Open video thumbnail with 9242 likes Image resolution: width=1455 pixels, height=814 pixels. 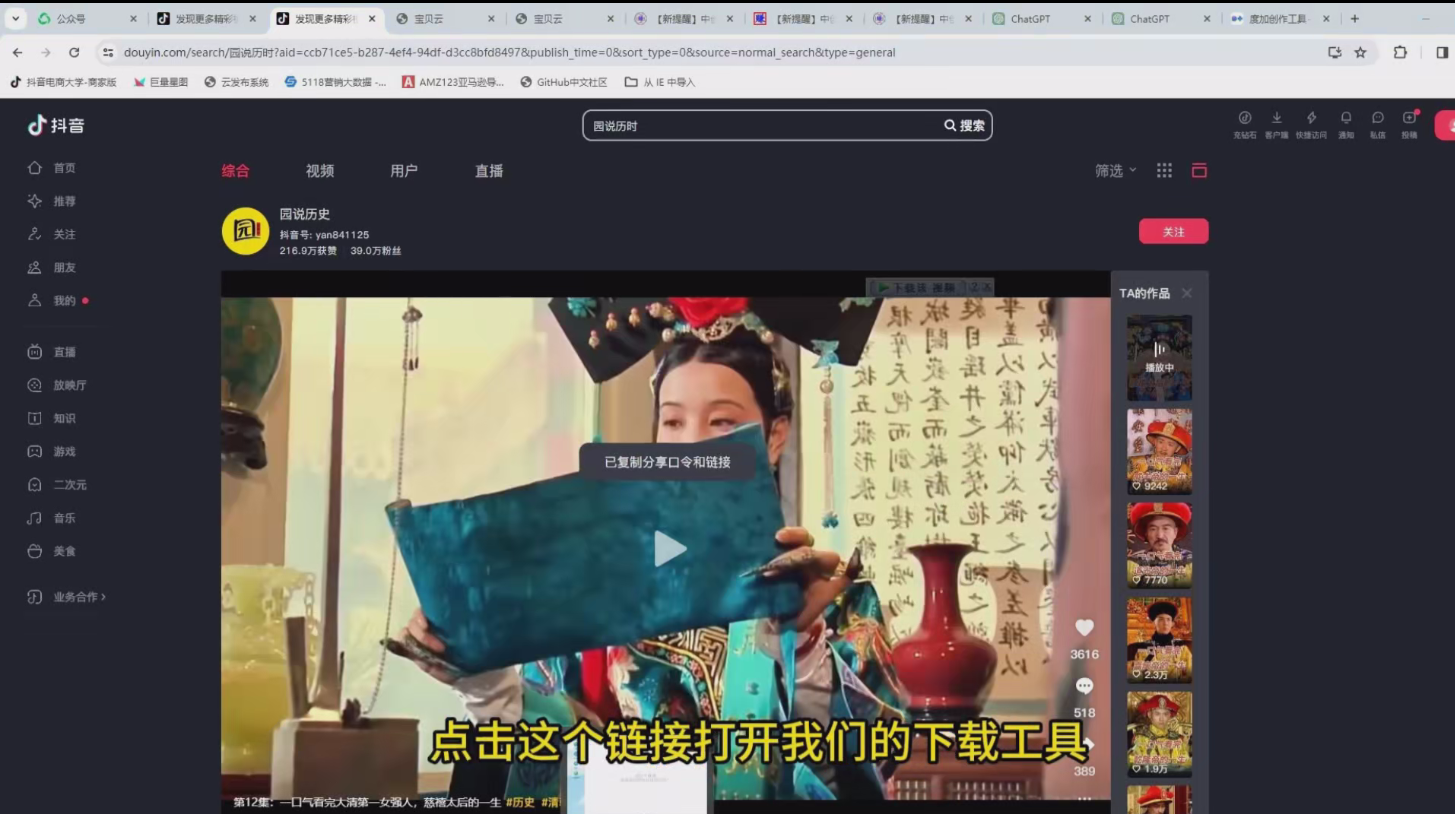click(1160, 451)
